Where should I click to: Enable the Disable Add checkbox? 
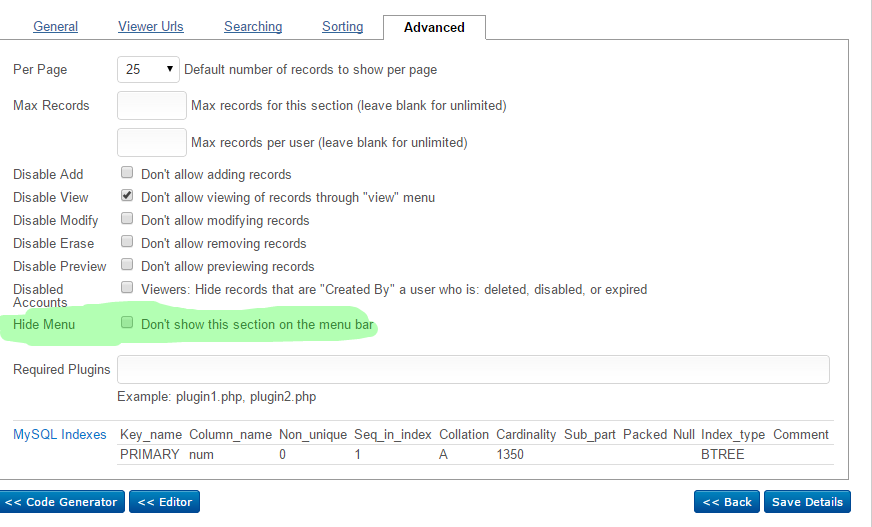127,173
